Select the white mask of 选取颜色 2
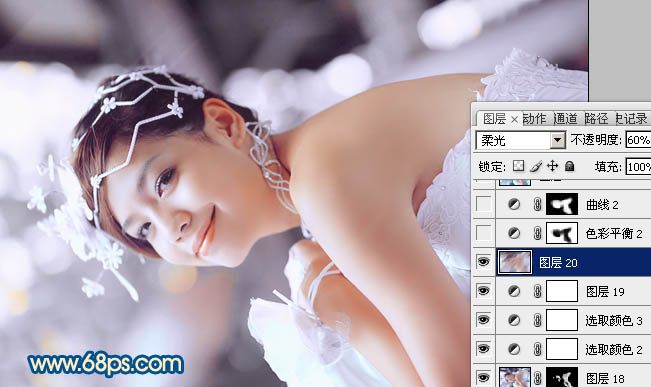The height and width of the screenshot is (387, 651). [562, 349]
